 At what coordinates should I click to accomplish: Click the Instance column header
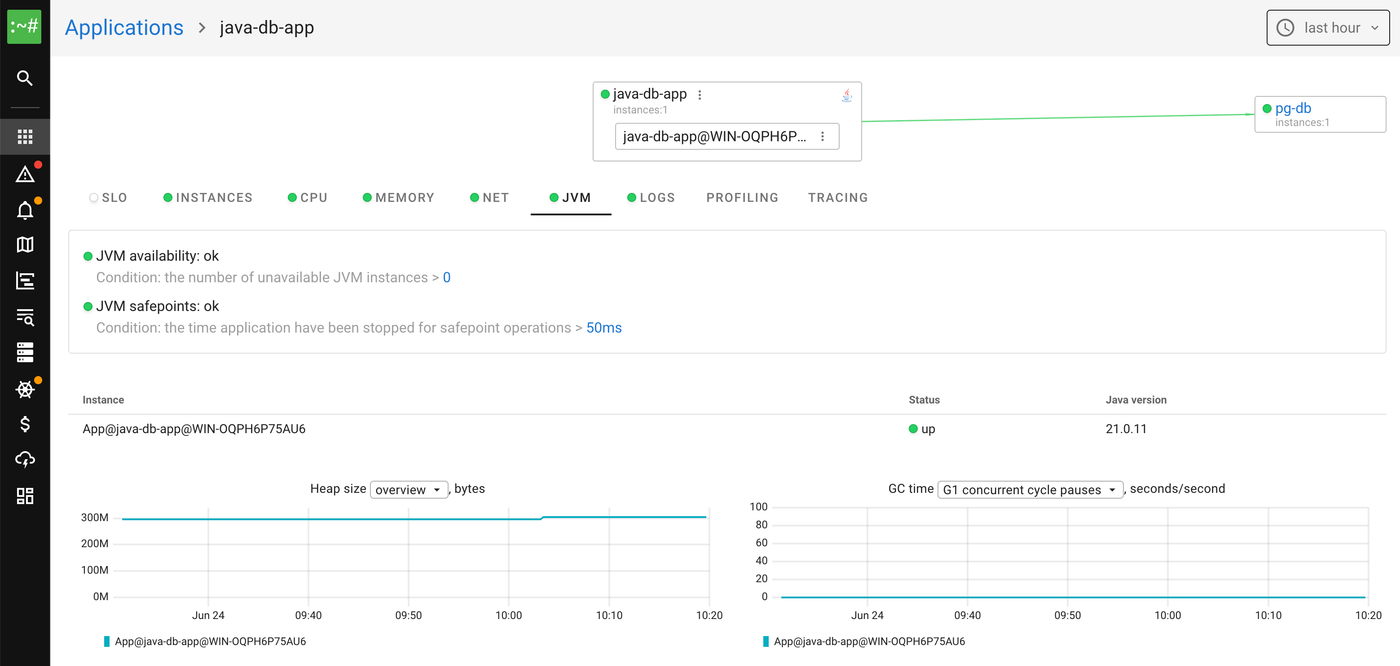pyautogui.click(x=103, y=400)
